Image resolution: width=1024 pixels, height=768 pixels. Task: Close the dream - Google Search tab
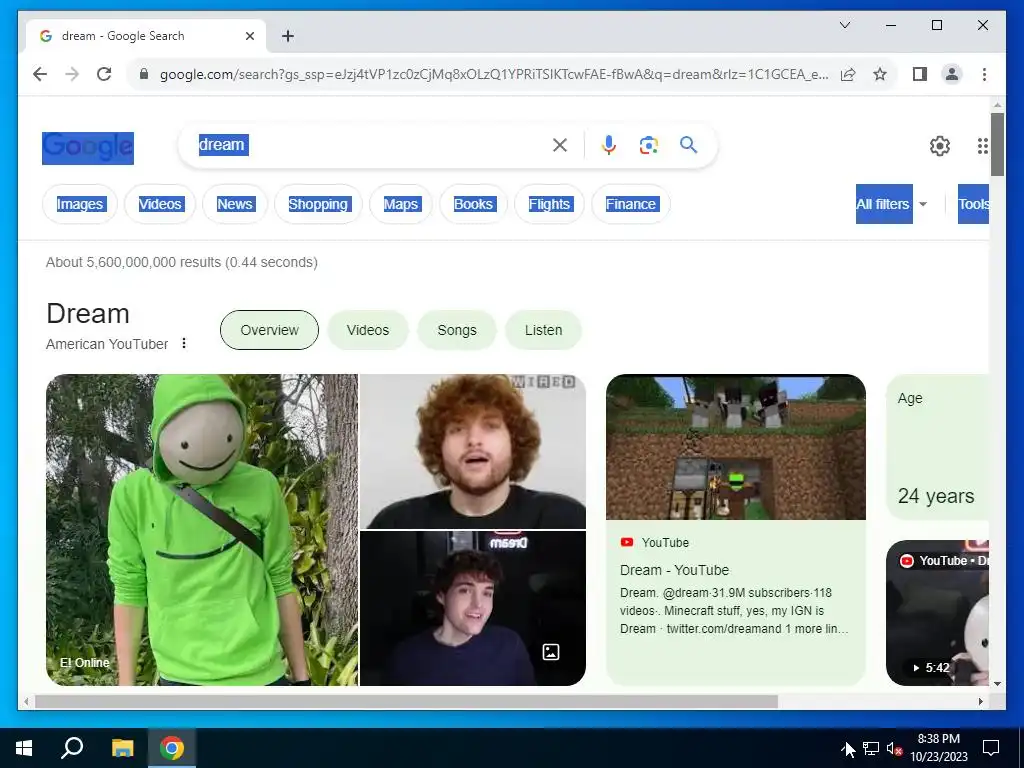click(249, 36)
